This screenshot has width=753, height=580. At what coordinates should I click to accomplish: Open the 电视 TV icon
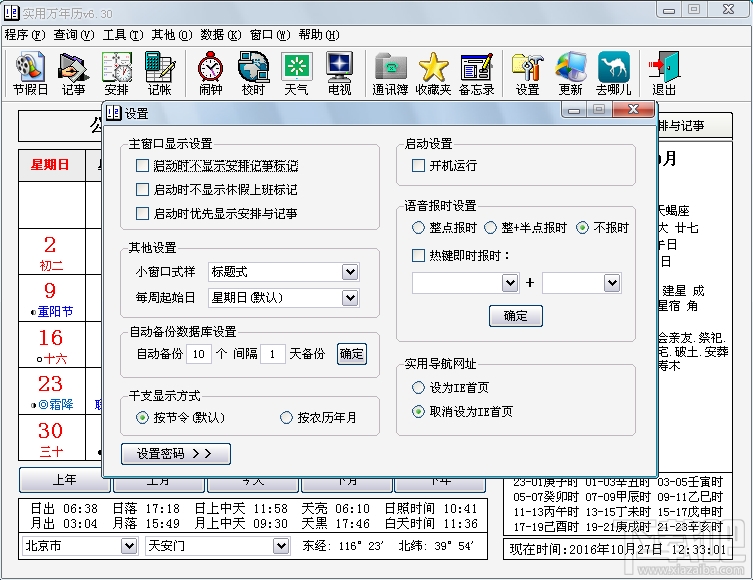(x=339, y=73)
